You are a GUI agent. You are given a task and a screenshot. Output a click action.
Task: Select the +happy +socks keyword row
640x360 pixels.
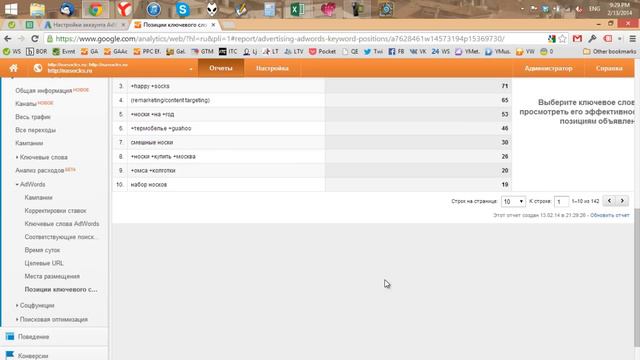click(312, 86)
